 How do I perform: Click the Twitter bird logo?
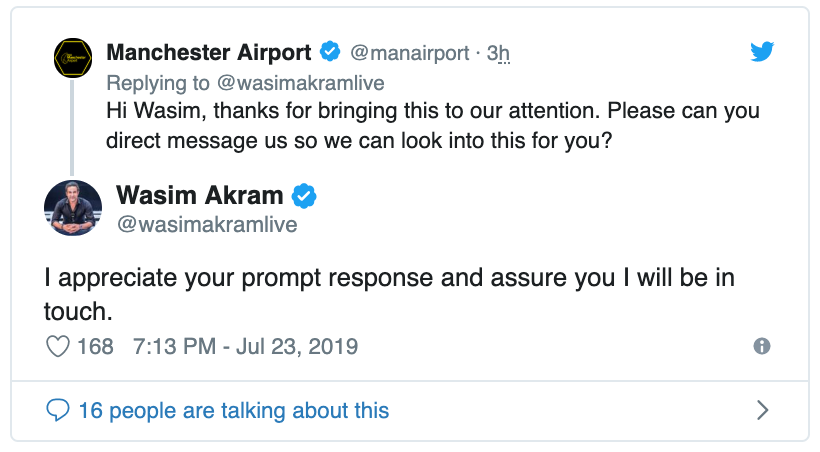[x=763, y=52]
